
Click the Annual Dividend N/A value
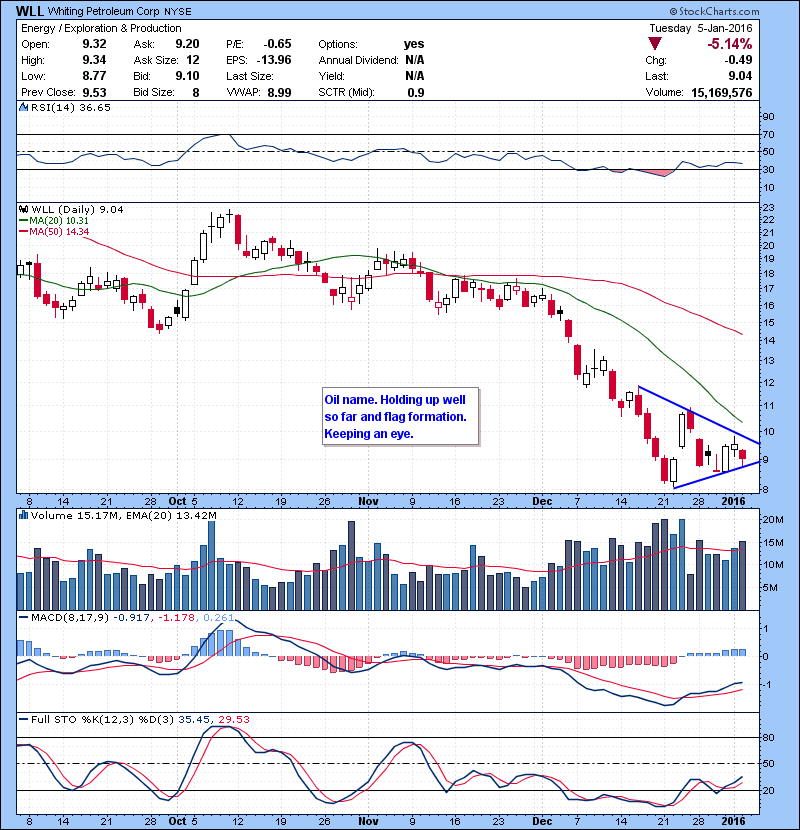[415, 60]
